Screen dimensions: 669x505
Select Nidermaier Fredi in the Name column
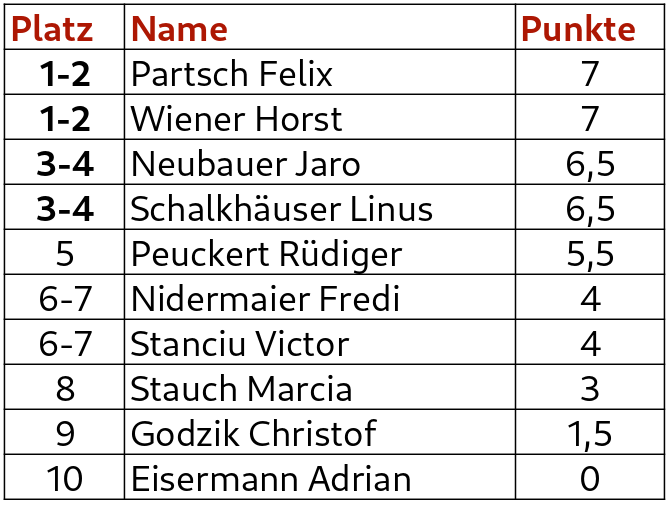click(265, 299)
